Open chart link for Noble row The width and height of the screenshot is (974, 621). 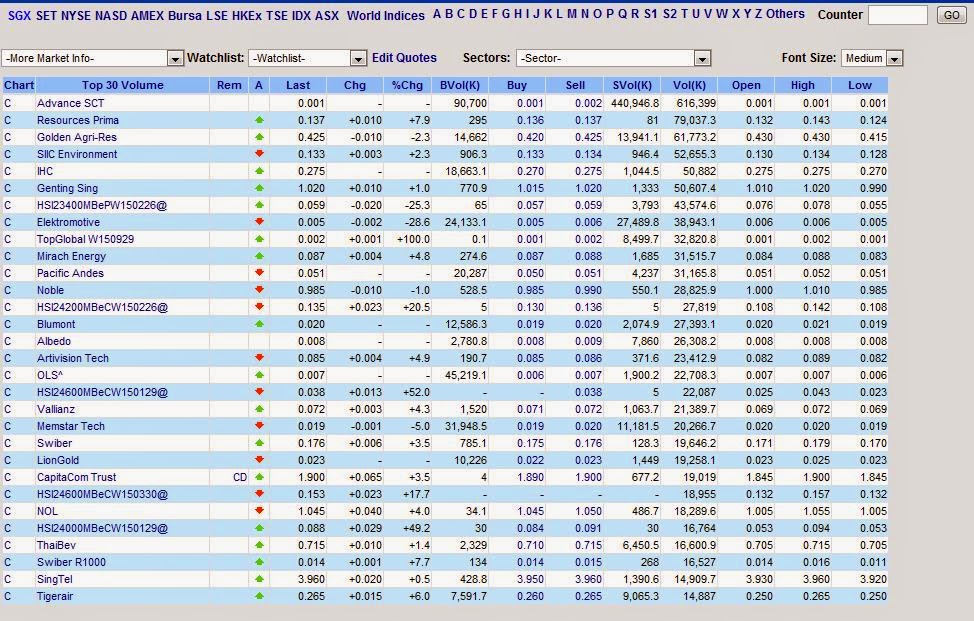(7, 290)
